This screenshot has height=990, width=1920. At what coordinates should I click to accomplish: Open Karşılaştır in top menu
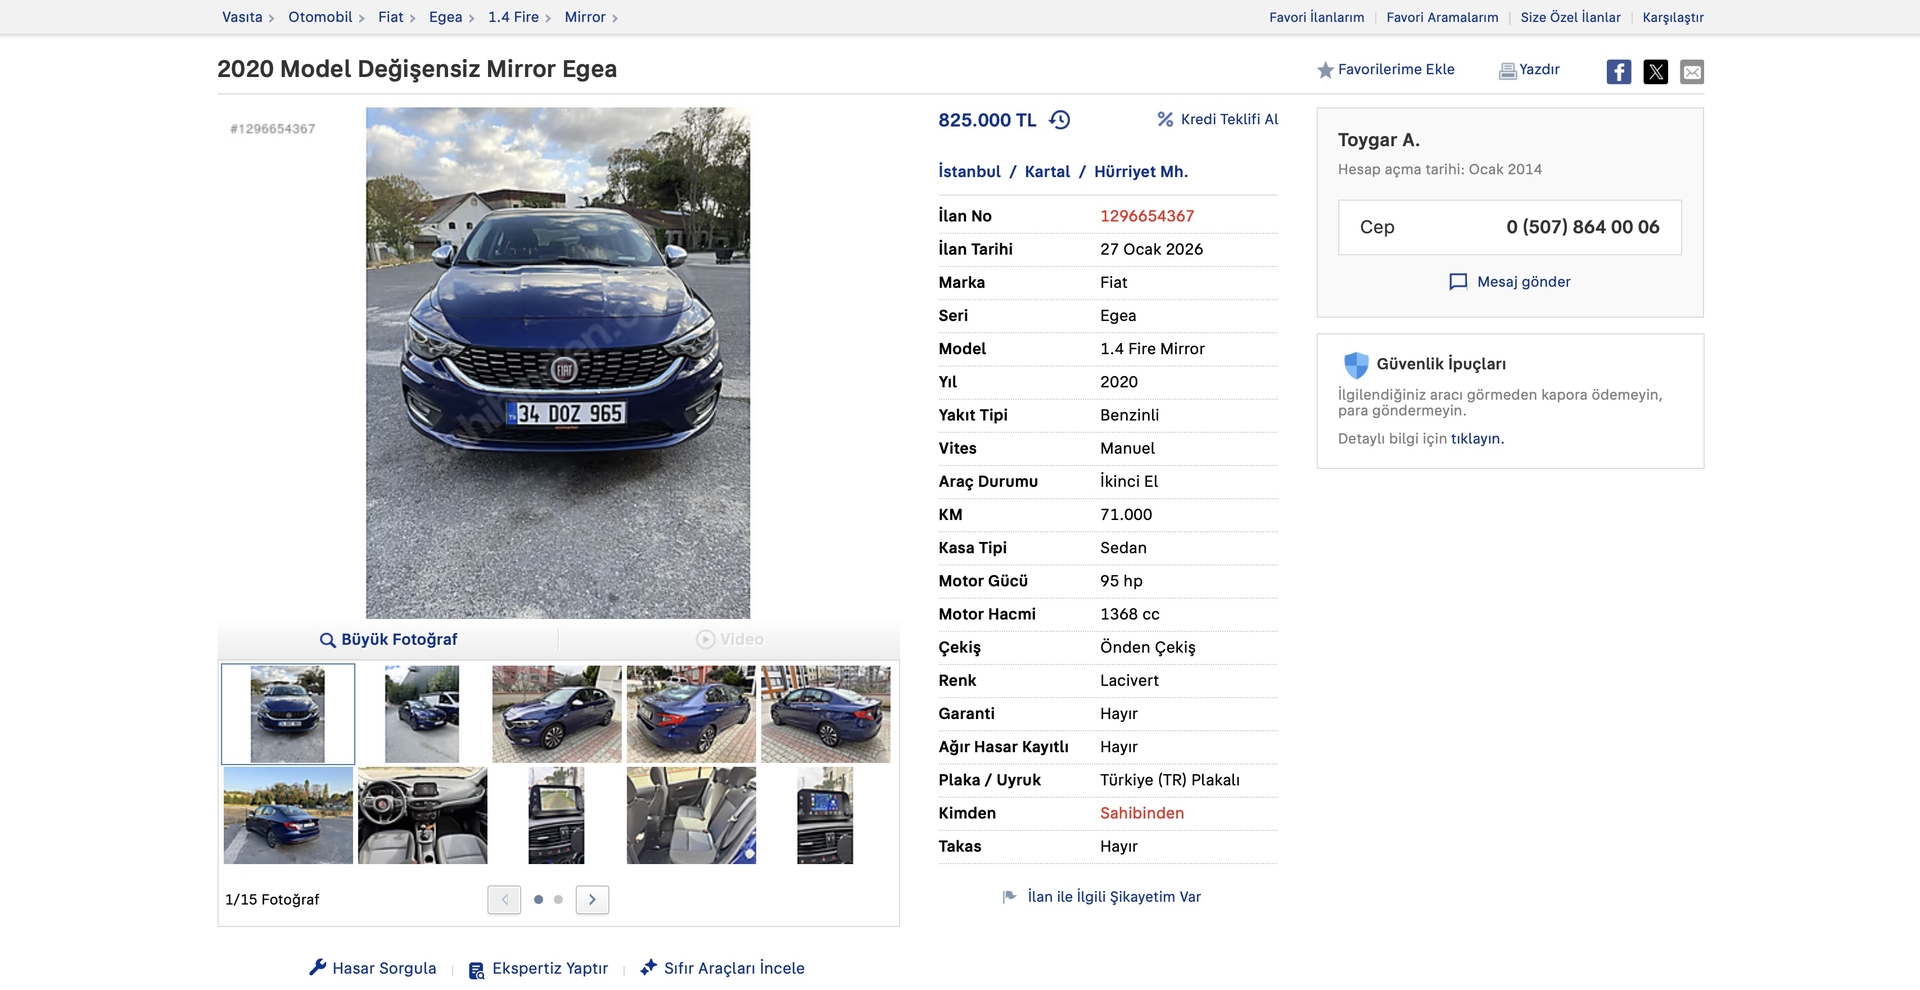pos(1672,18)
